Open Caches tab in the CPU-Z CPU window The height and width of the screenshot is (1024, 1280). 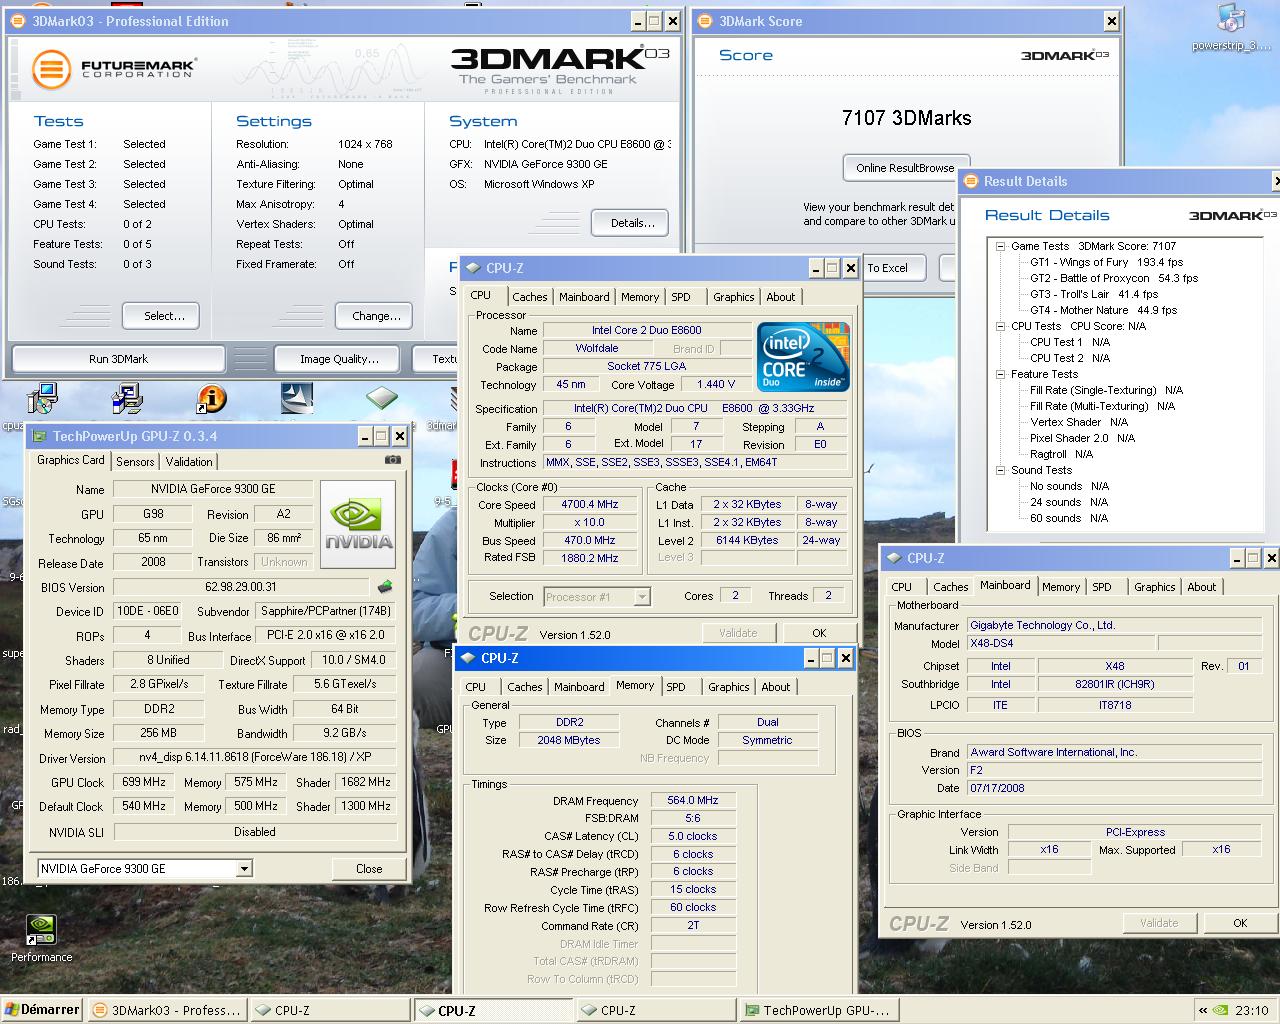click(529, 297)
